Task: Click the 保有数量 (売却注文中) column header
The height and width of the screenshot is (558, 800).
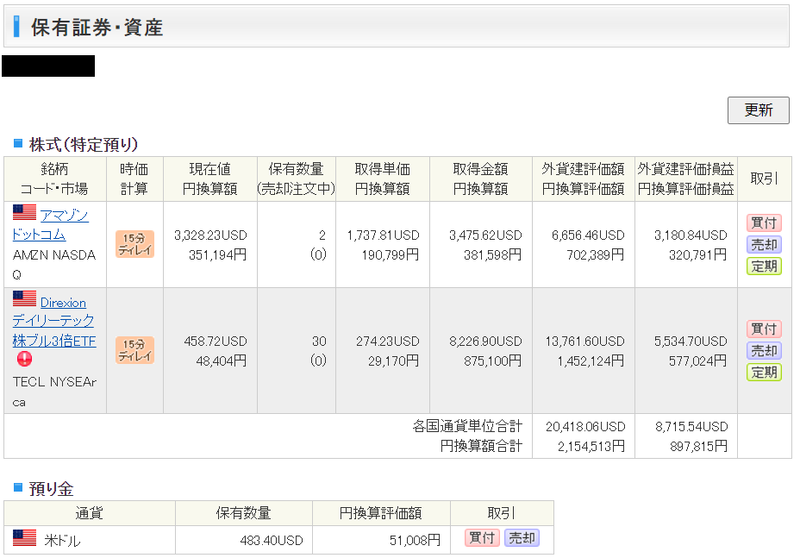Action: pyautogui.click(x=296, y=179)
